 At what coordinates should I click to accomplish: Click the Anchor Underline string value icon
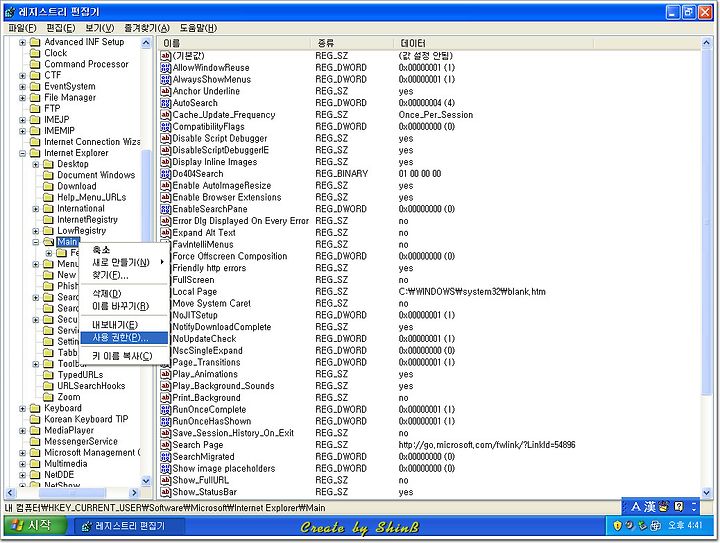tap(165, 91)
